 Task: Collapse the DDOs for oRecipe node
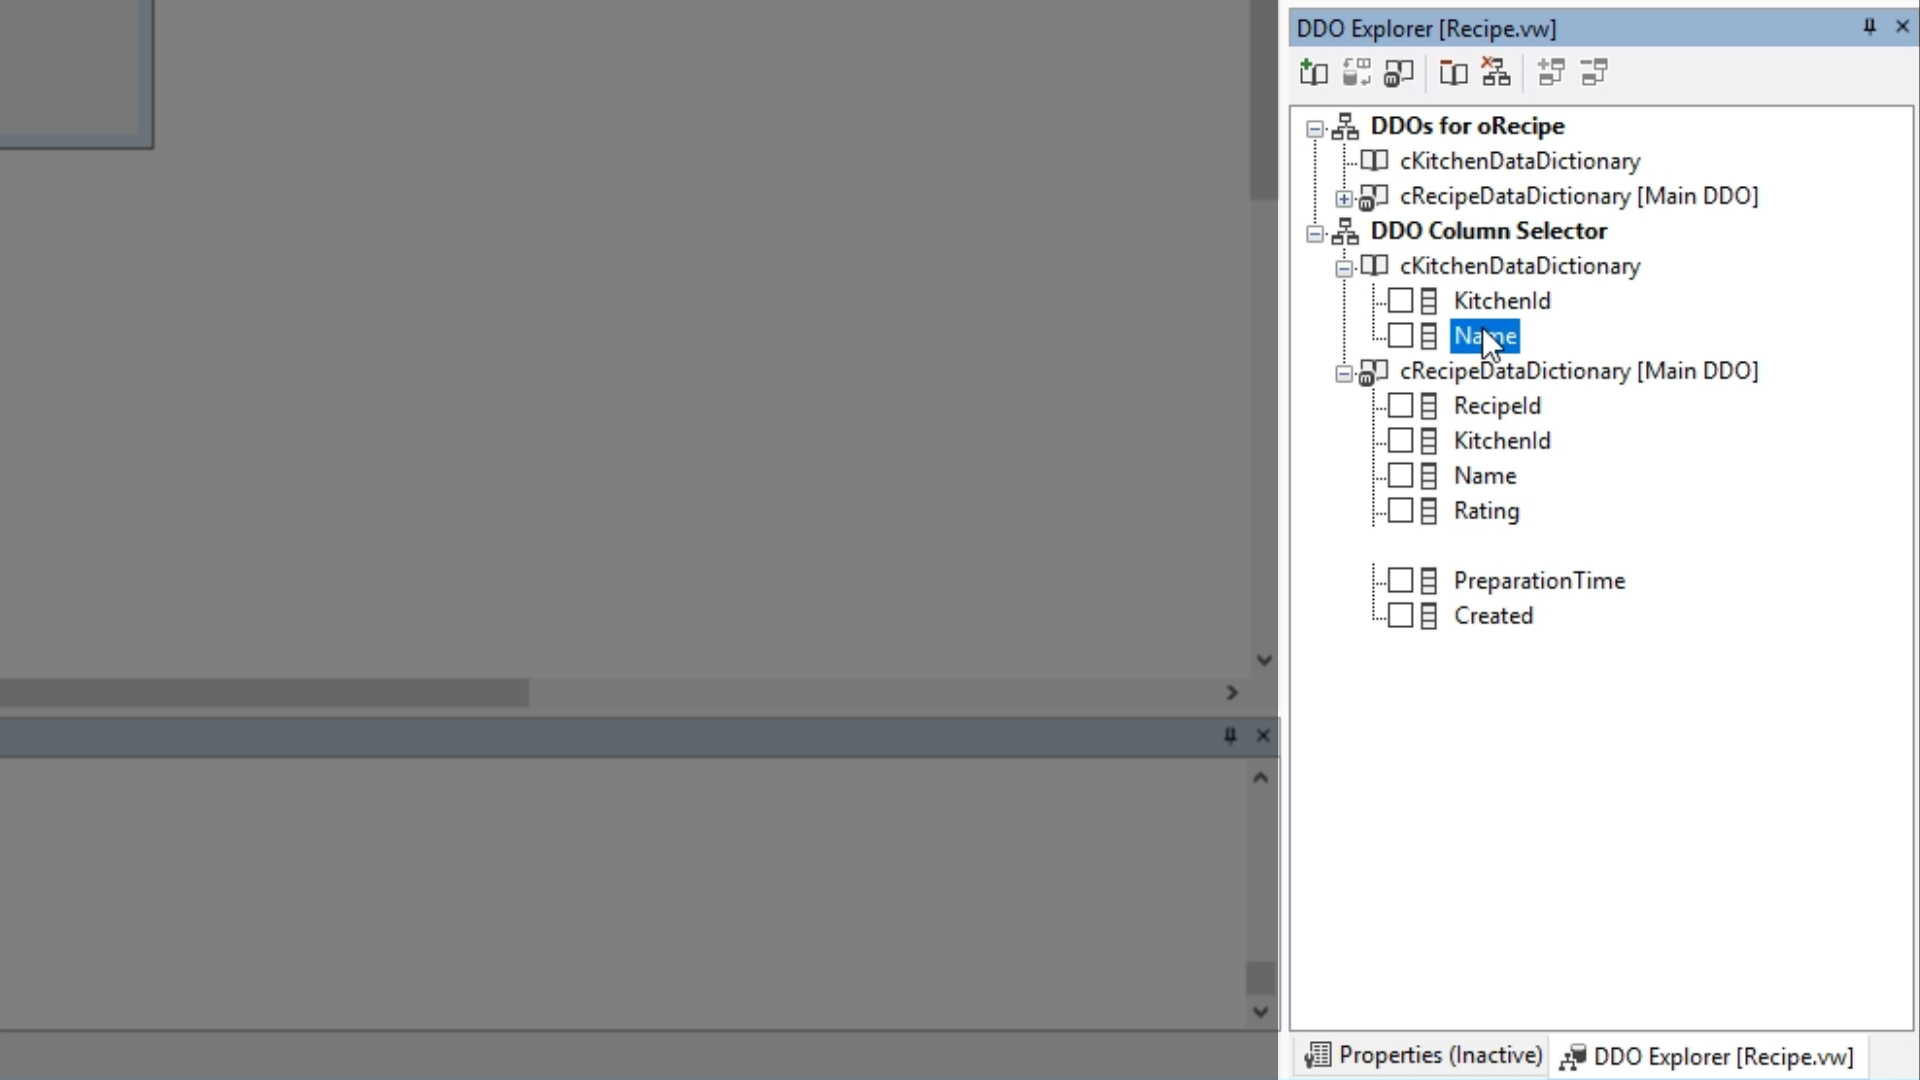click(x=1315, y=128)
